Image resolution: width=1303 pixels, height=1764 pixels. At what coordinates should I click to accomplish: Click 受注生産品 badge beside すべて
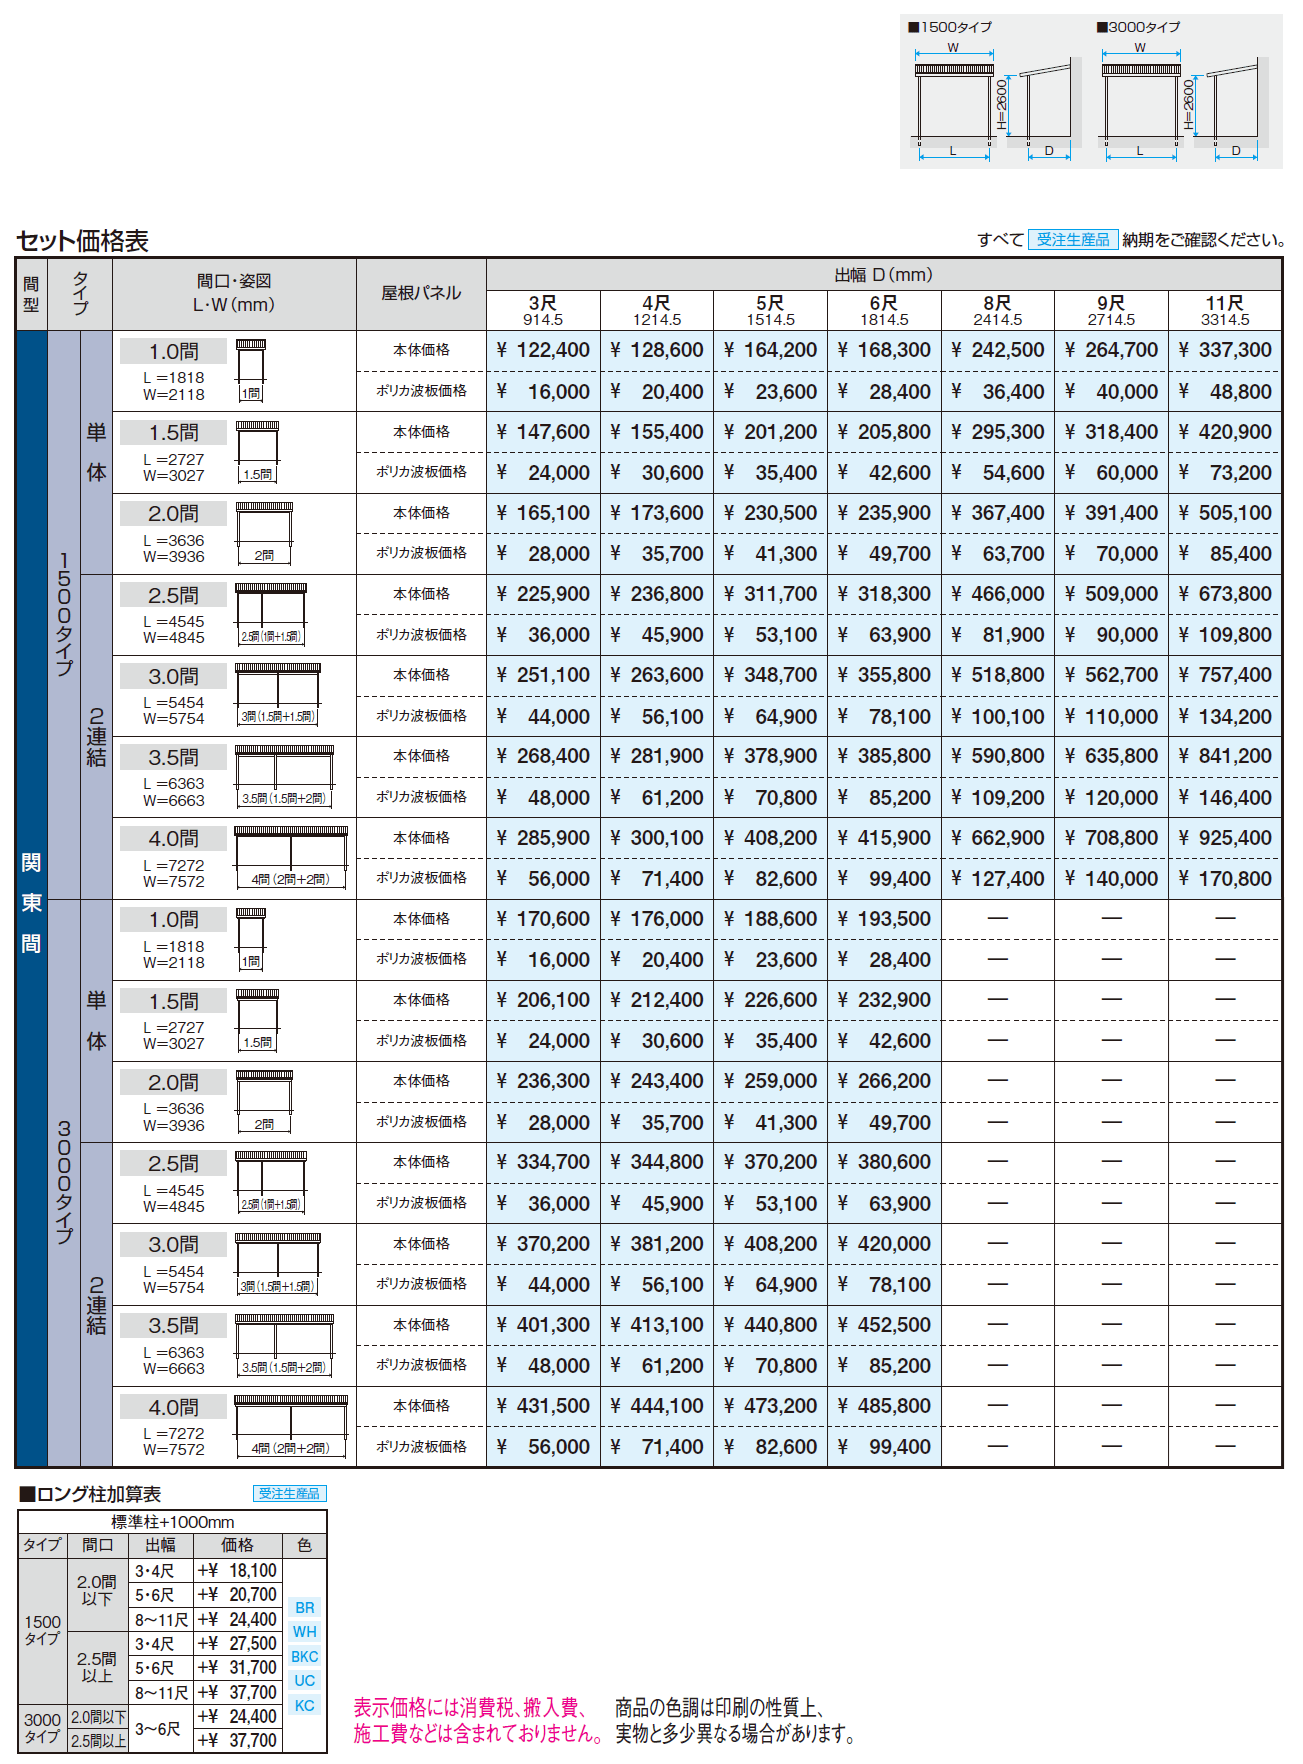(1072, 240)
